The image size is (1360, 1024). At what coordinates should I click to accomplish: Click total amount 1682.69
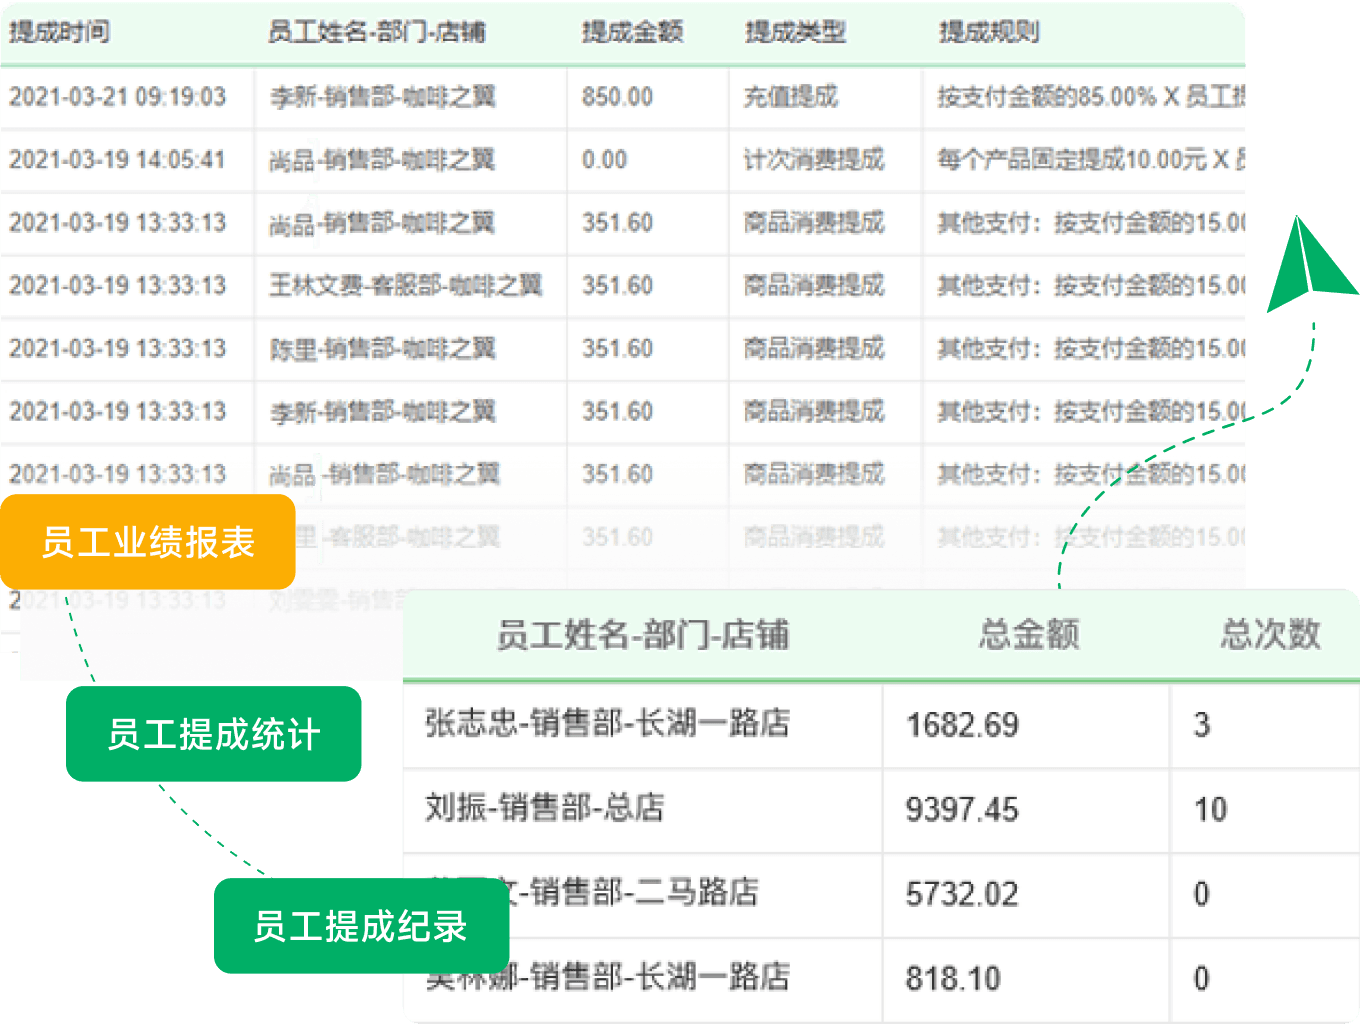(x=962, y=725)
